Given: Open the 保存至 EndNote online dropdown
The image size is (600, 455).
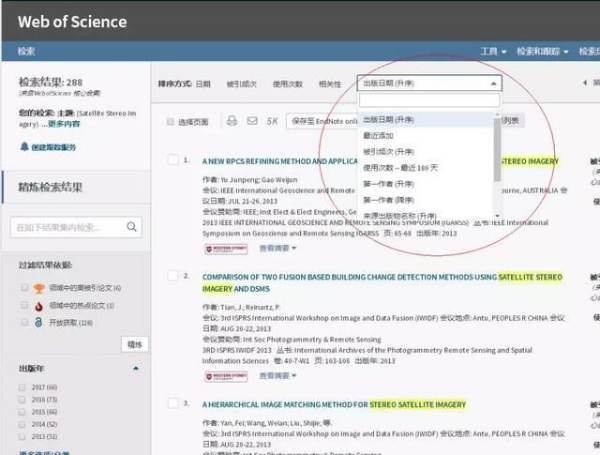Looking at the screenshot, I should pyautogui.click(x=322, y=121).
